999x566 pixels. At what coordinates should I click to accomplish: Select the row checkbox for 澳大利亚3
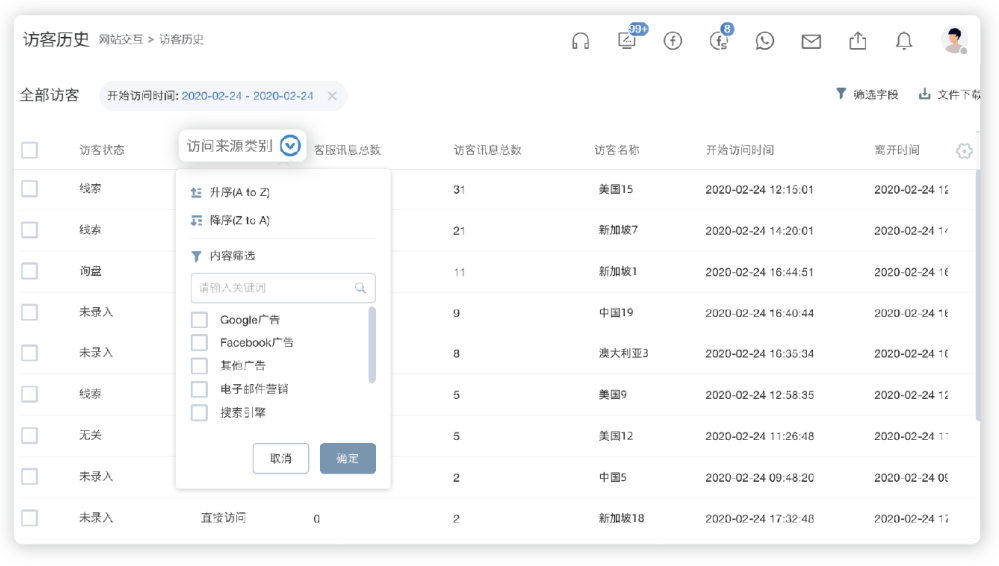tap(29, 352)
